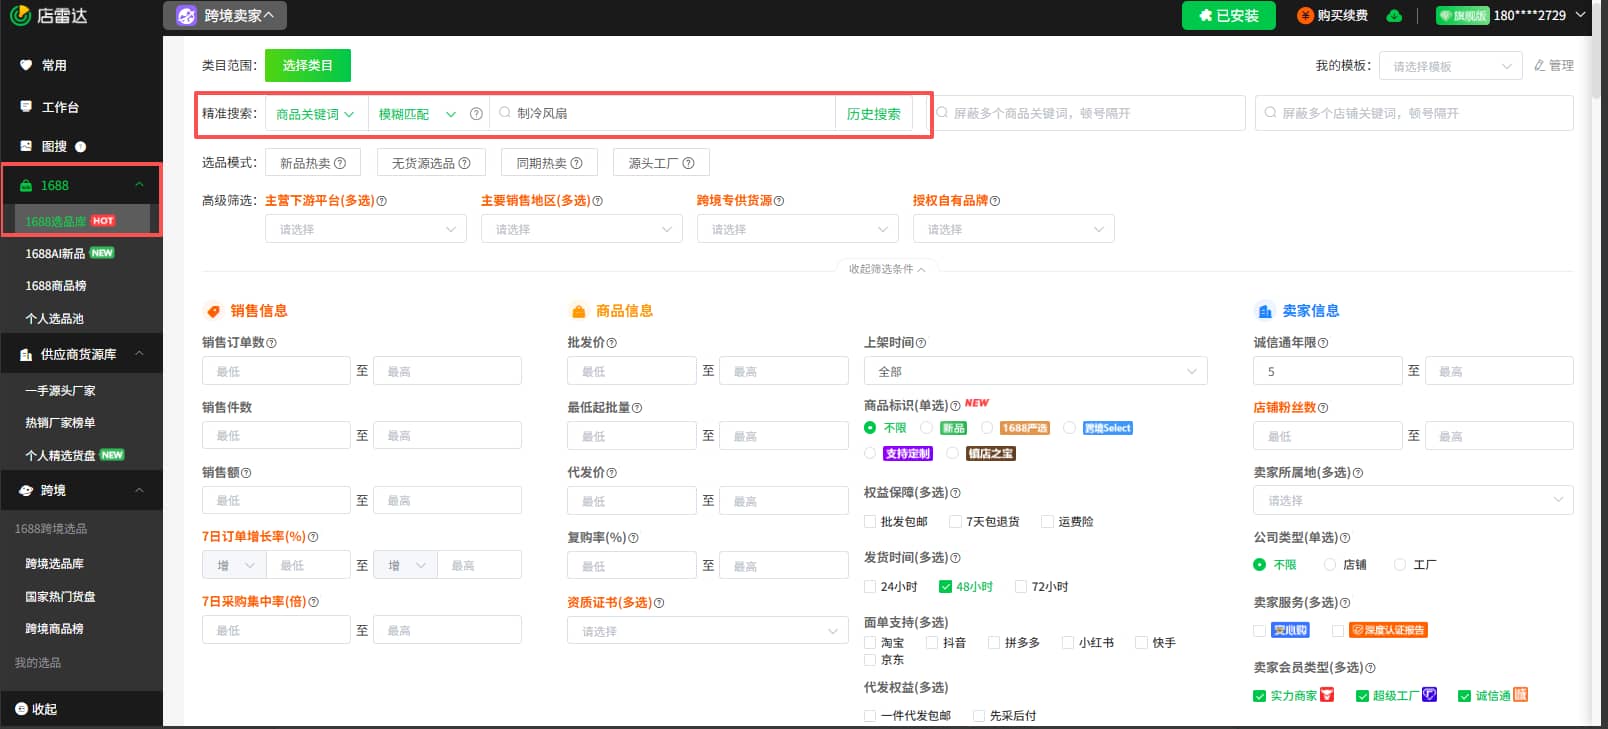Click the help icon beside 同期热卖

pyautogui.click(x=576, y=163)
